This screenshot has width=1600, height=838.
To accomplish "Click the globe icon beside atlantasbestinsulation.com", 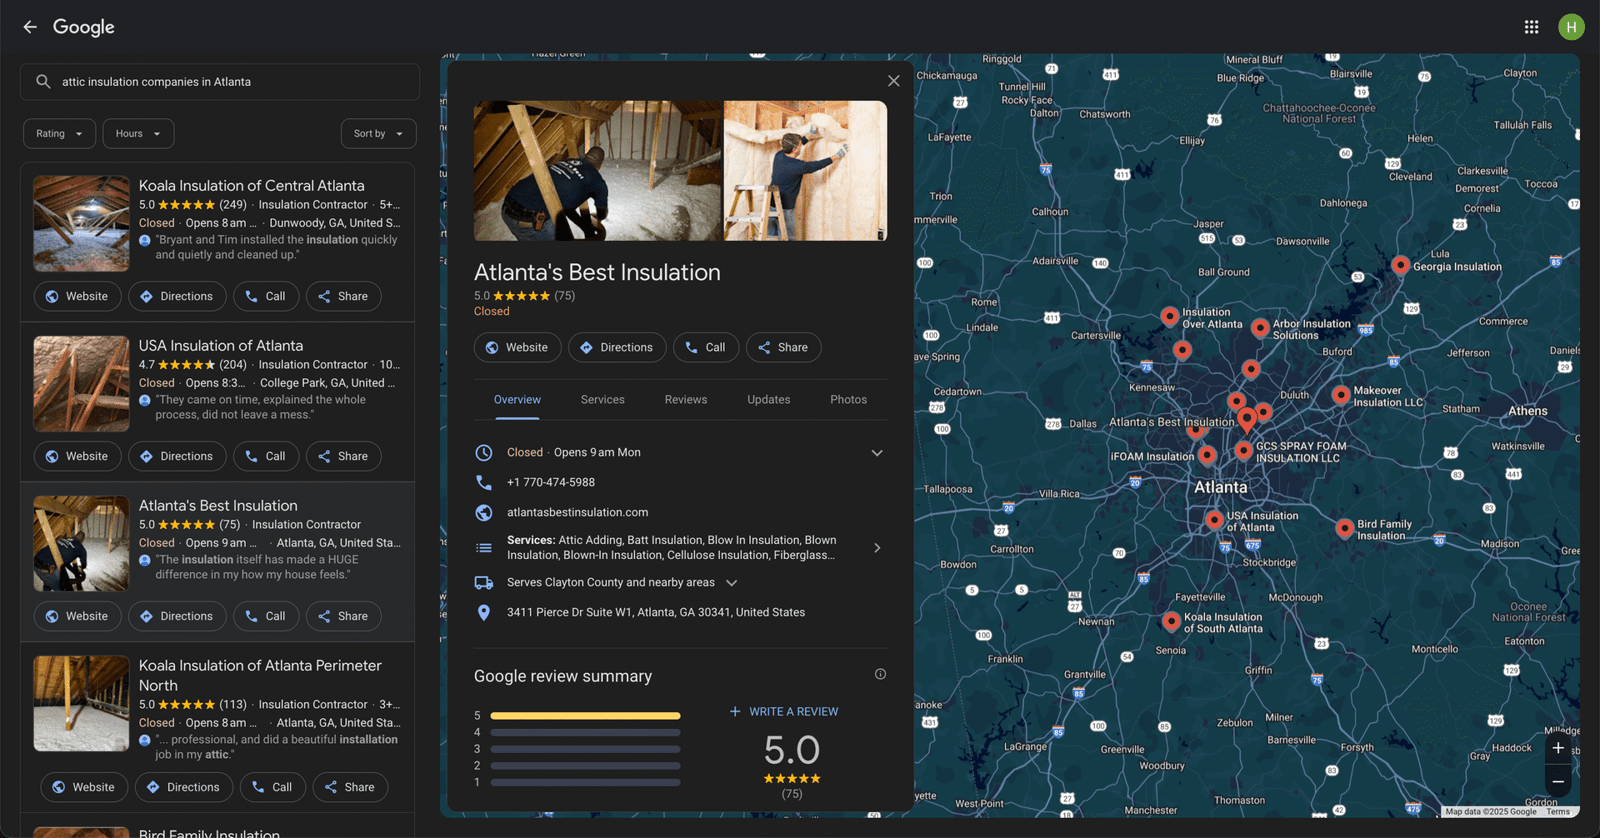I will point(484,512).
